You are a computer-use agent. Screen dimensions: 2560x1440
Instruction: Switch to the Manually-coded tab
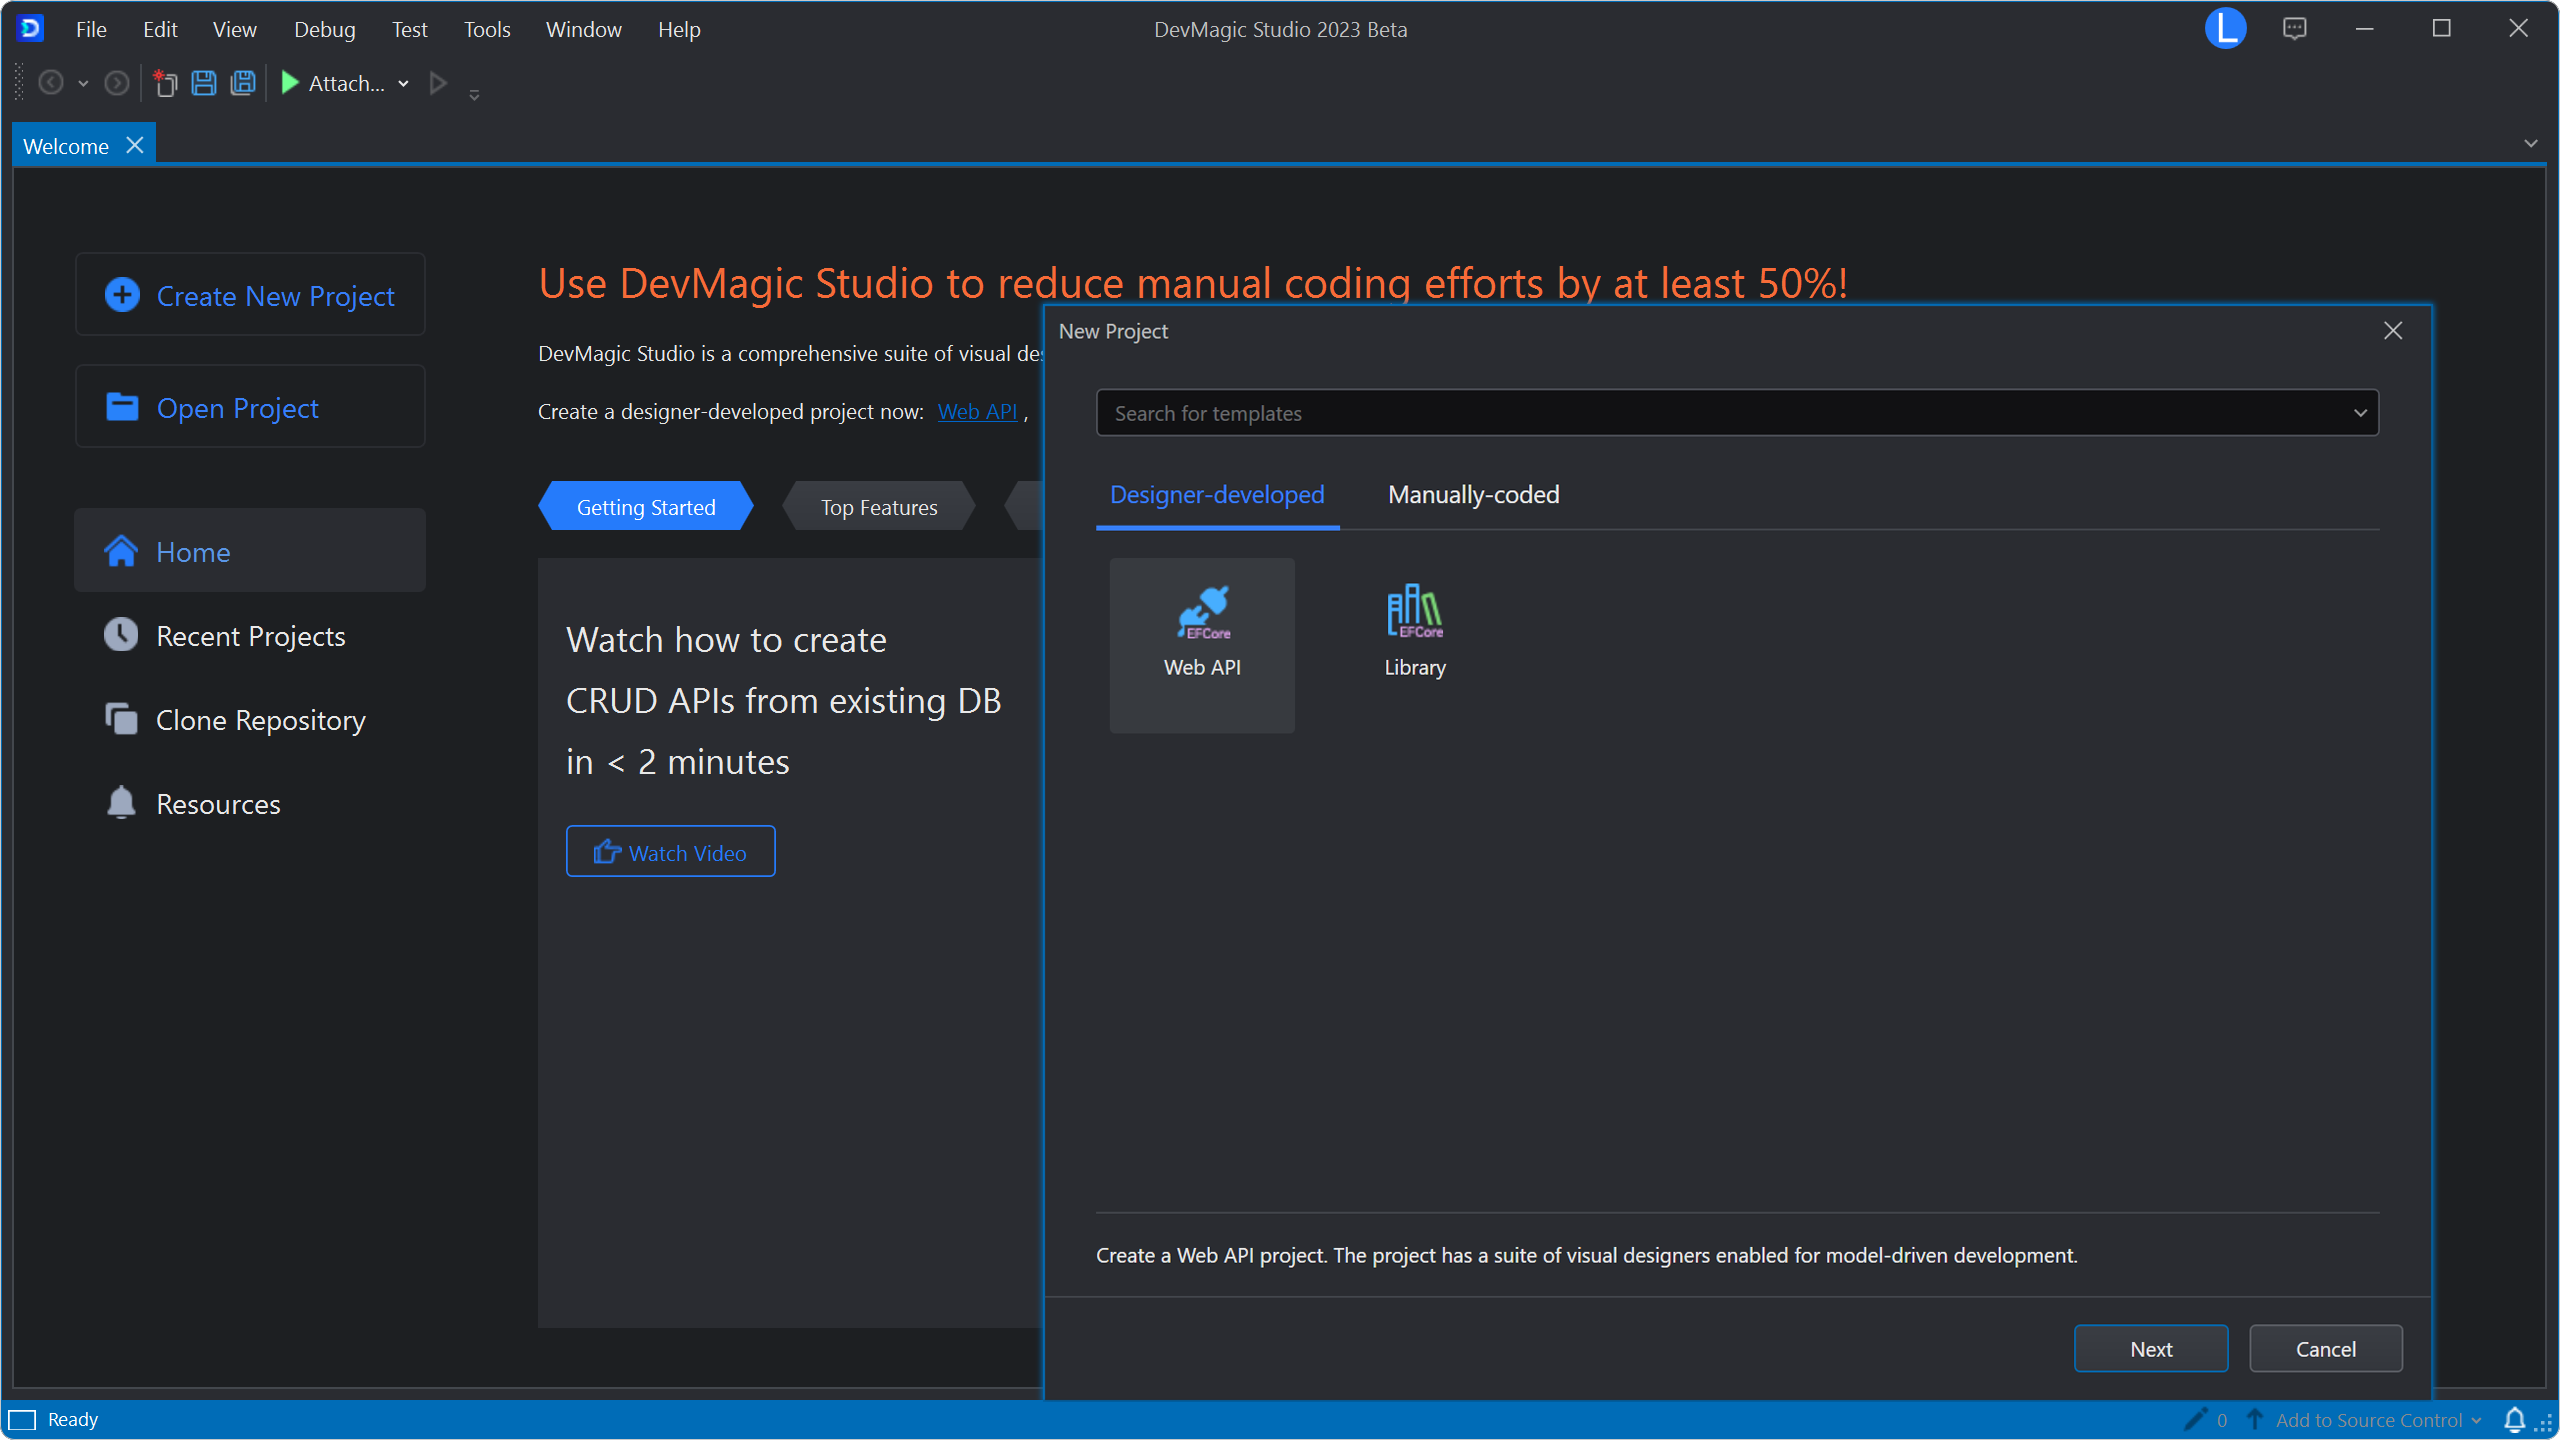pyautogui.click(x=1473, y=495)
